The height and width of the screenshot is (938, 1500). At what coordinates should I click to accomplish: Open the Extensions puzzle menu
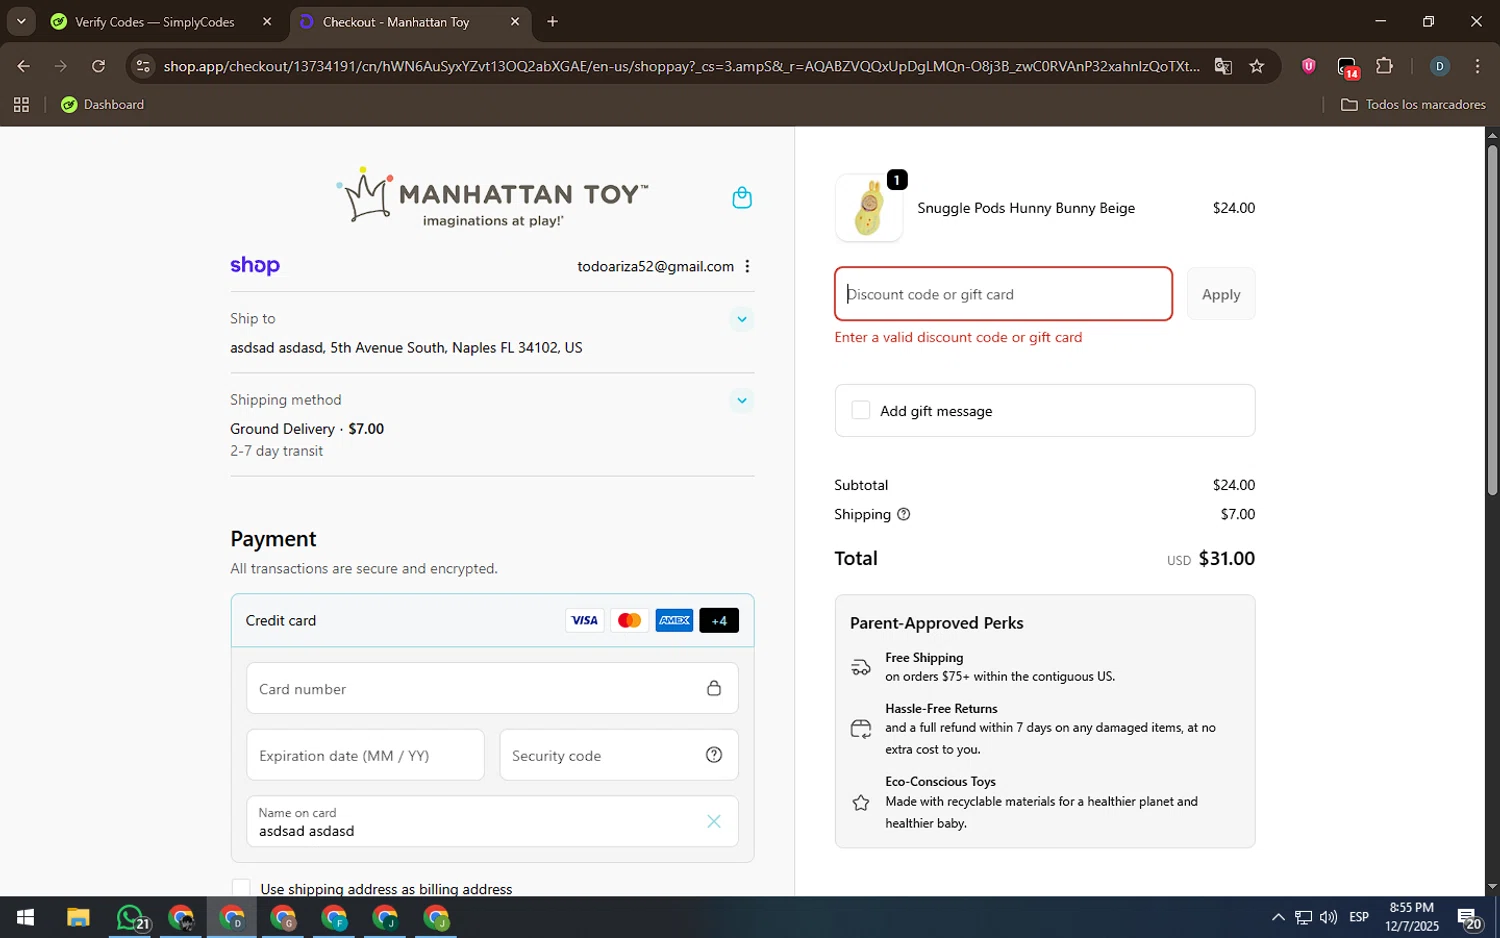tap(1385, 66)
